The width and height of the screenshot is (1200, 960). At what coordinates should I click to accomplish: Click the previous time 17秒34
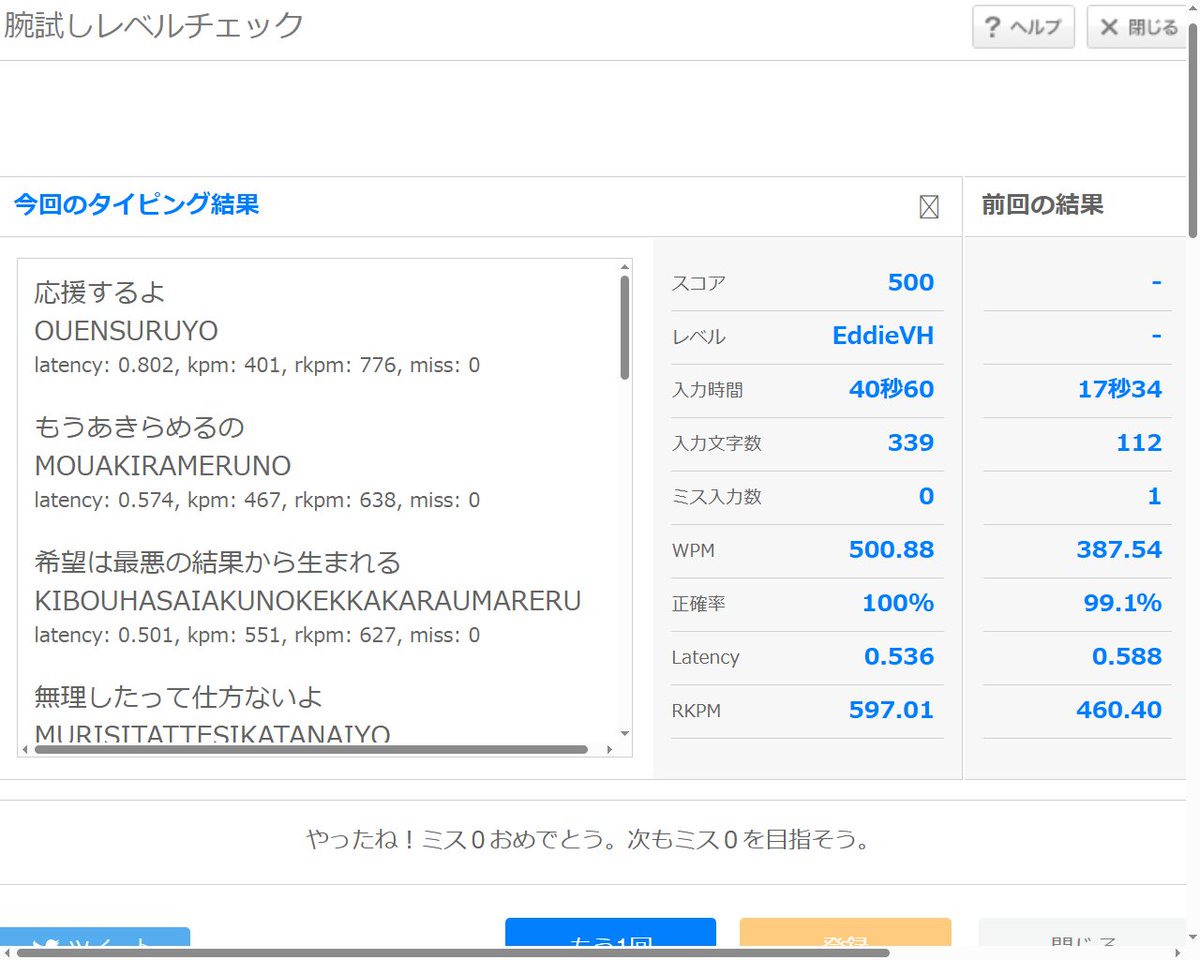(x=1120, y=389)
